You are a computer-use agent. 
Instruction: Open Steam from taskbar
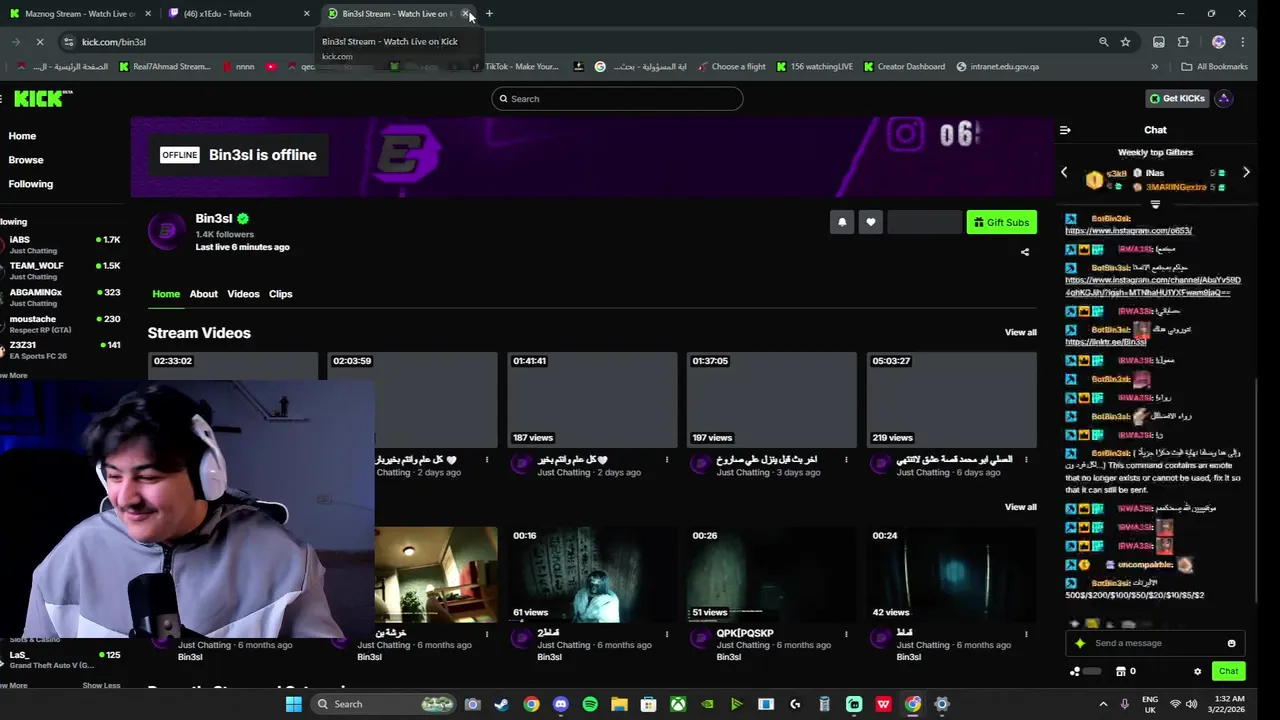501,704
